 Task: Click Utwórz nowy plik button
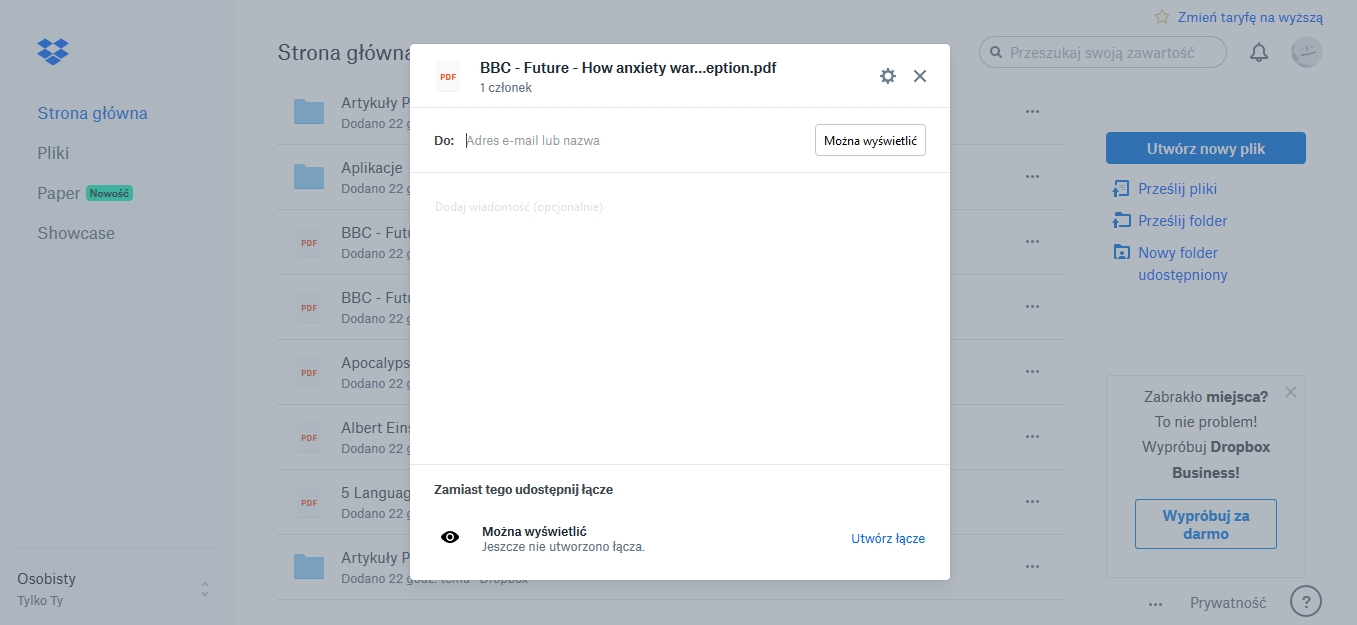[x=1206, y=148]
